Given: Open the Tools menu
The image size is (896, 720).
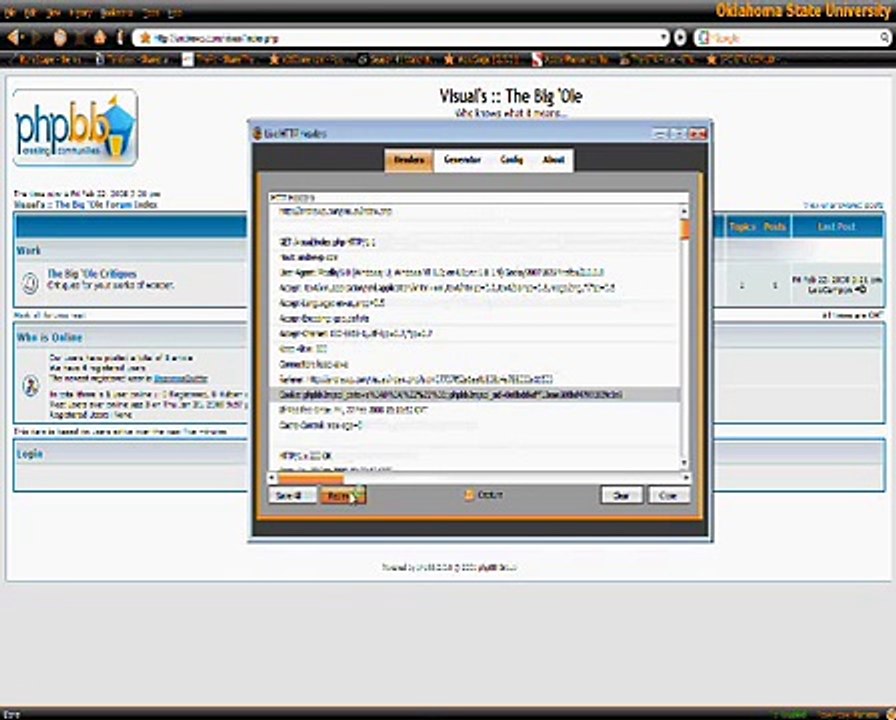Looking at the screenshot, I should click(151, 12).
